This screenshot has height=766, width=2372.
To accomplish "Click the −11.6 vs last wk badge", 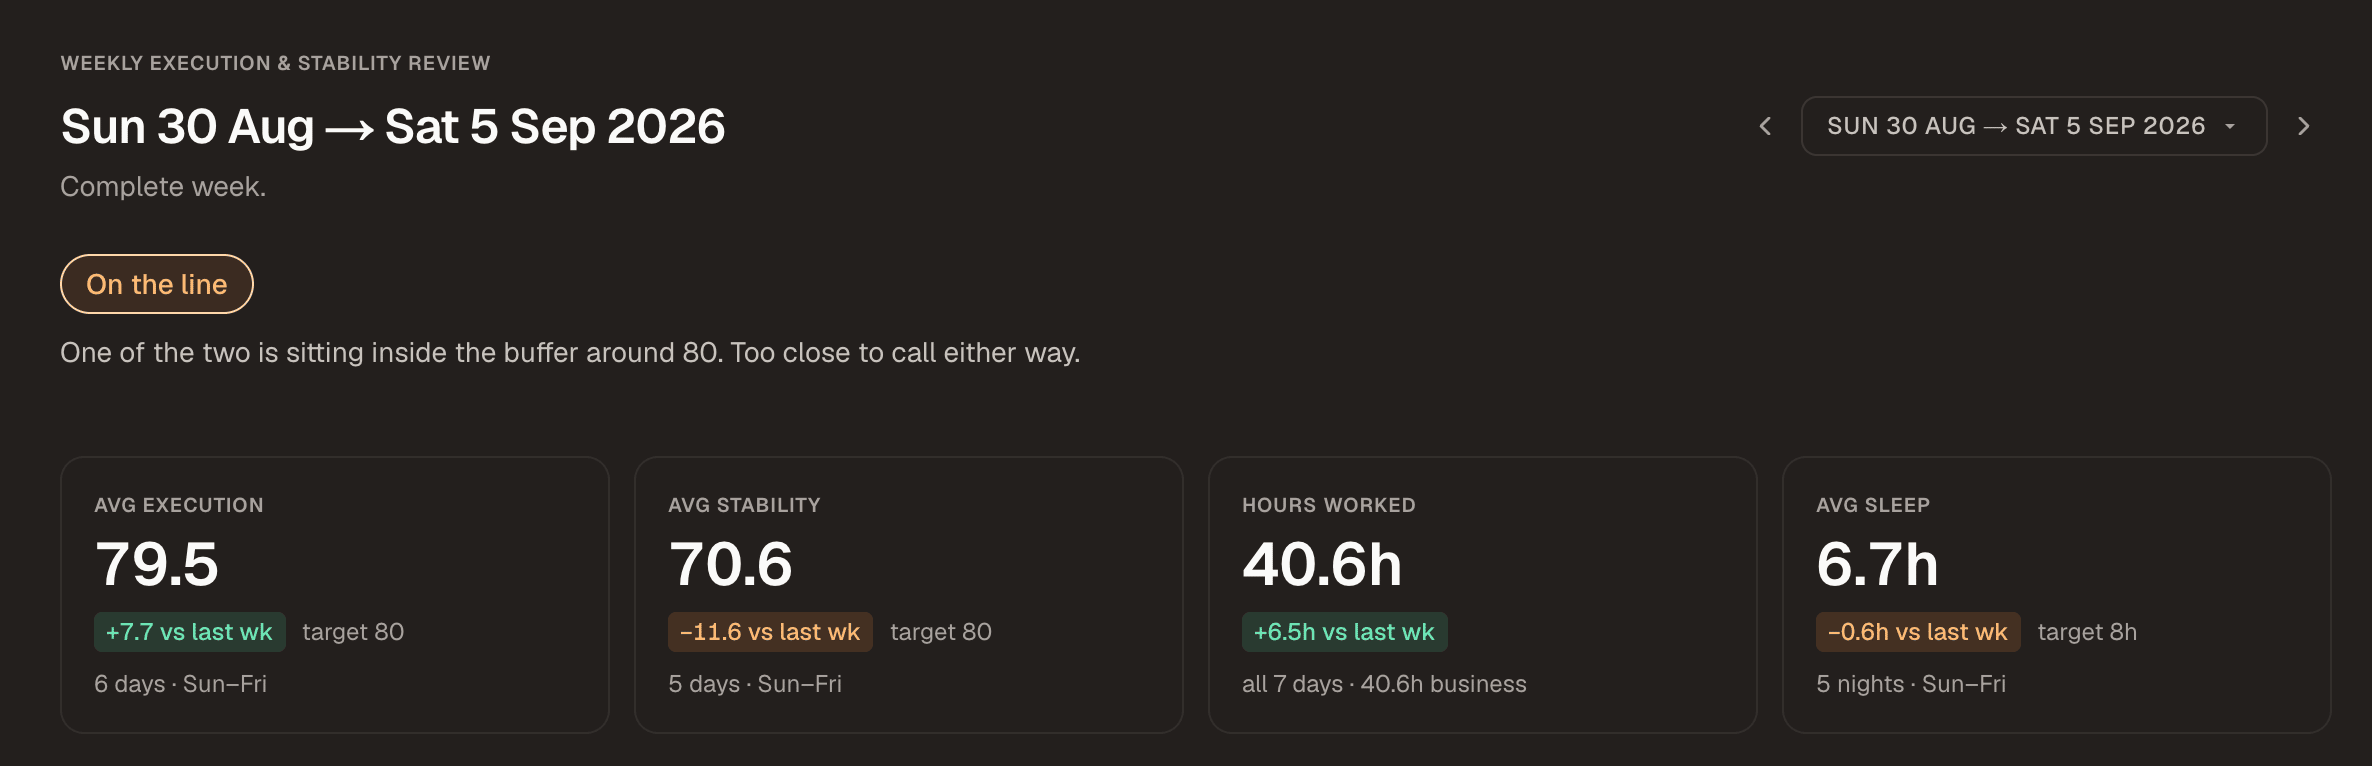I will [770, 632].
